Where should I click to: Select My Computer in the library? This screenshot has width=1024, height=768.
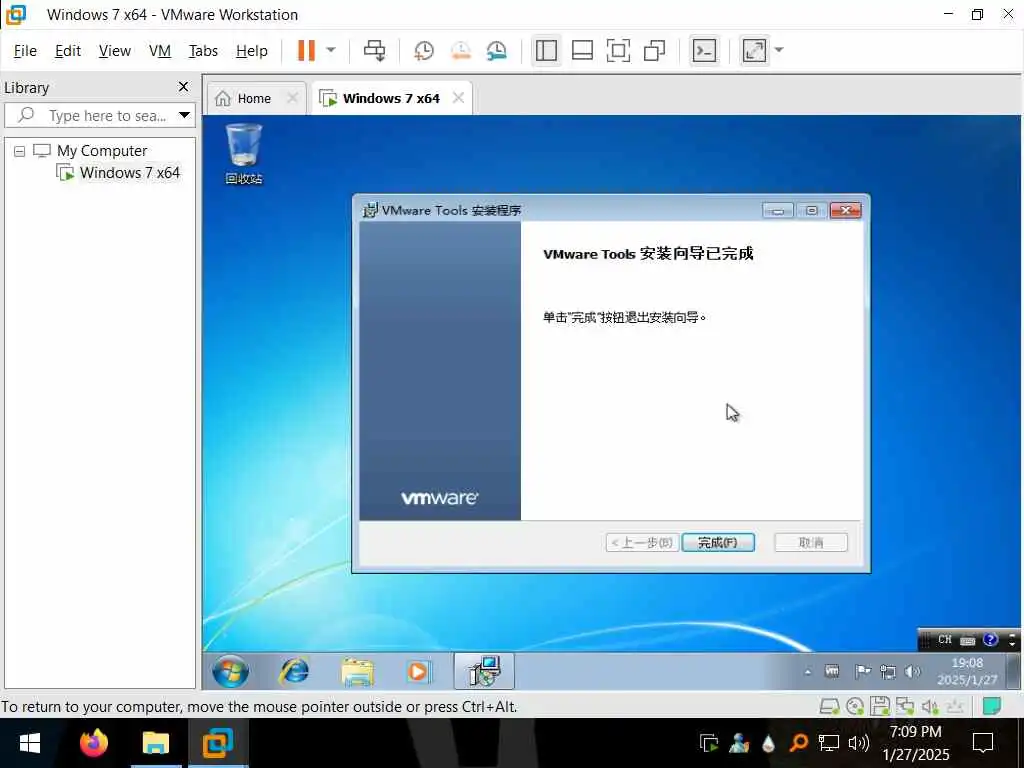[x=101, y=151]
